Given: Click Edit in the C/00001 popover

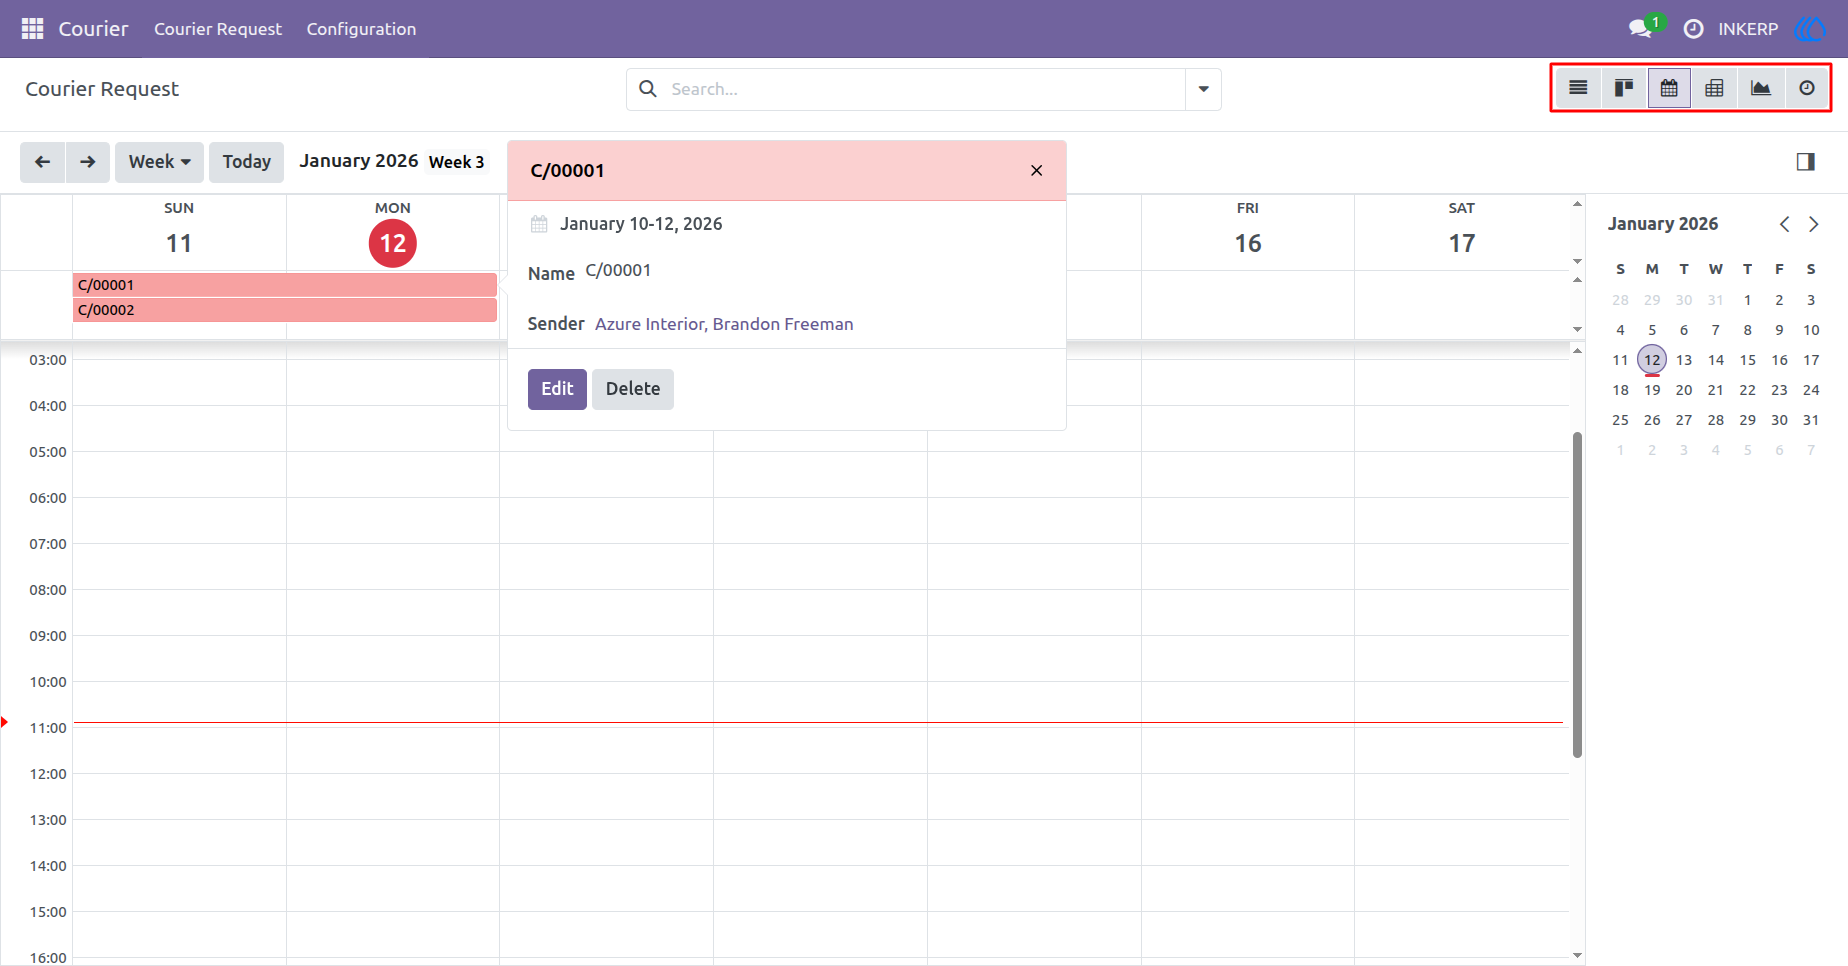Looking at the screenshot, I should point(557,389).
